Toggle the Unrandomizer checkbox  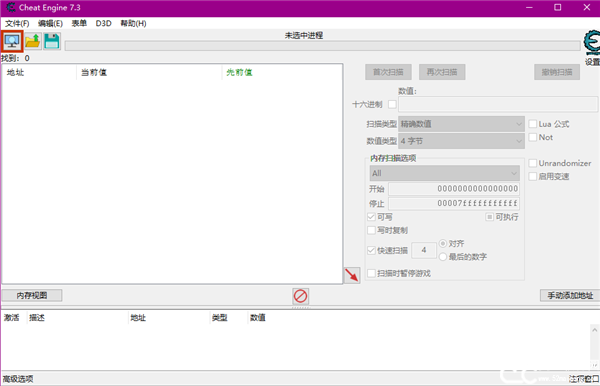tap(533, 163)
